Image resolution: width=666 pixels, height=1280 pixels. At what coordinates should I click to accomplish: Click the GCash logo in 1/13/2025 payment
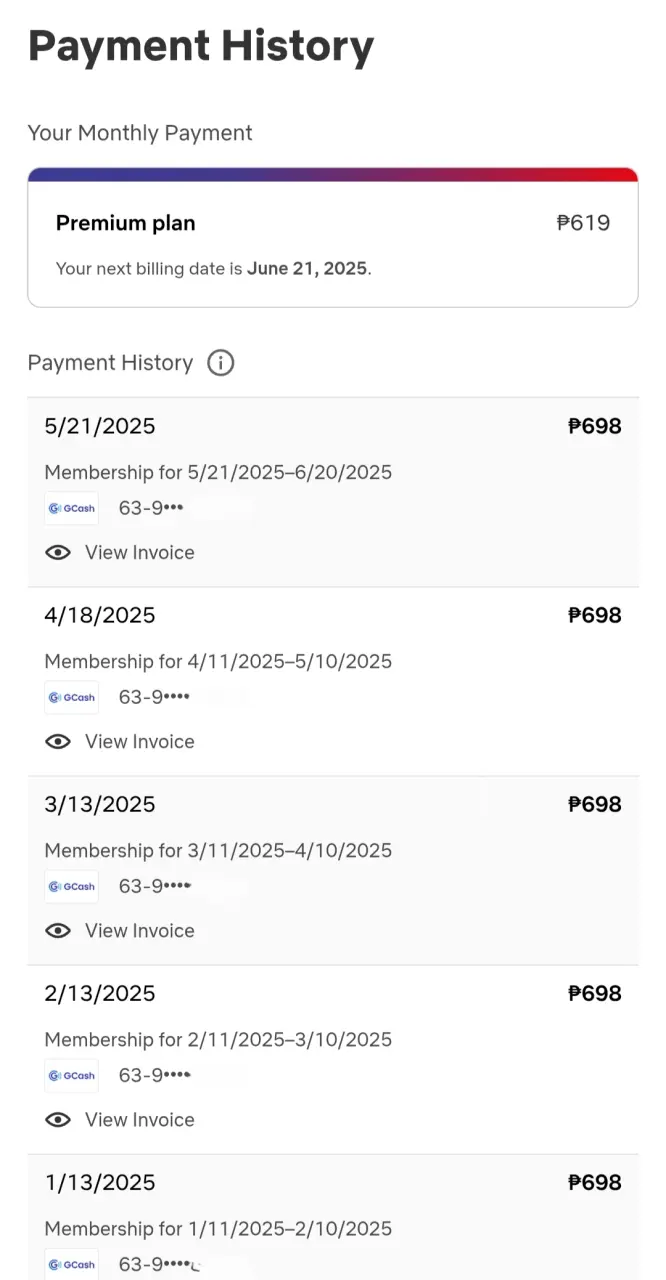[72, 1264]
